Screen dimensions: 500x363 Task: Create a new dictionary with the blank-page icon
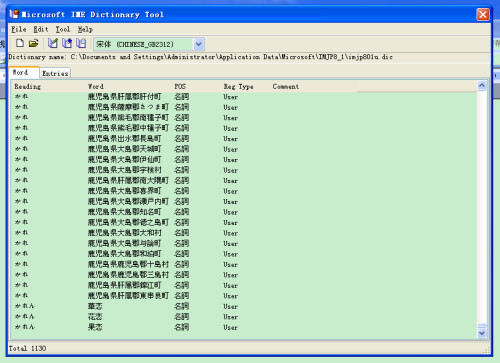(20, 43)
